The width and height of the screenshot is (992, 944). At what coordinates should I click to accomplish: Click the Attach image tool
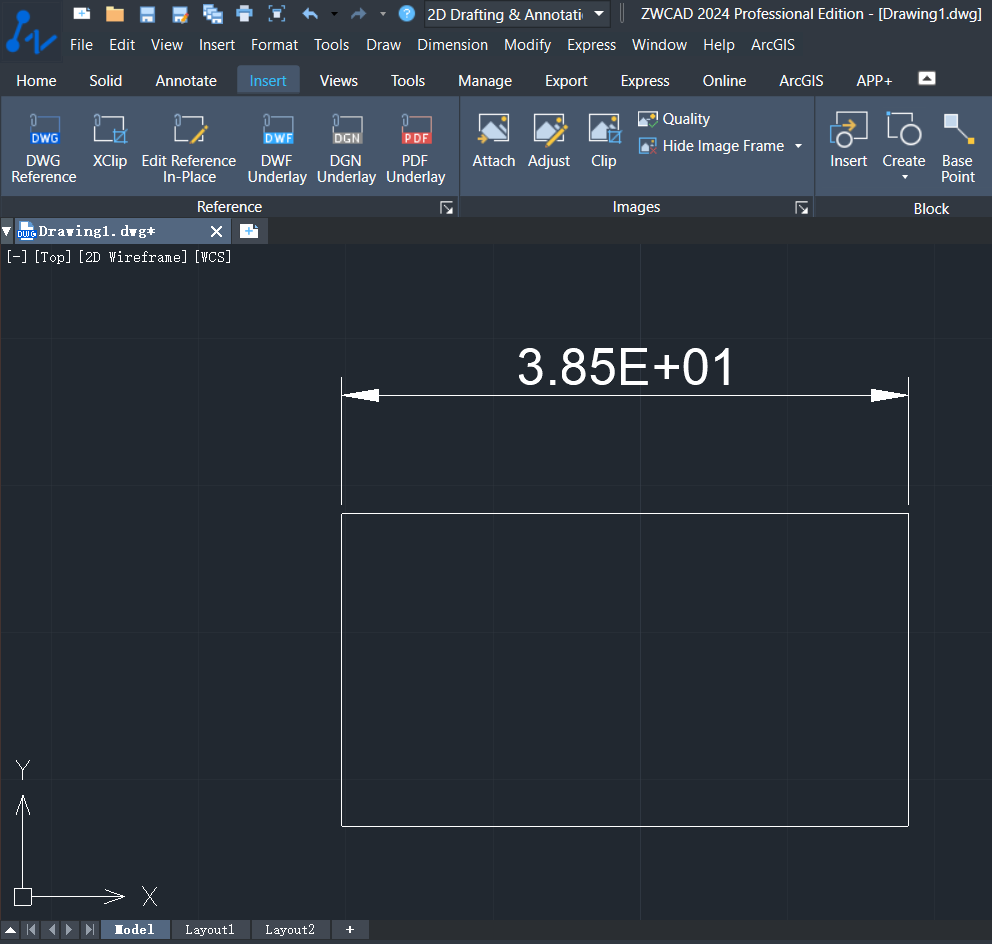[x=493, y=141]
